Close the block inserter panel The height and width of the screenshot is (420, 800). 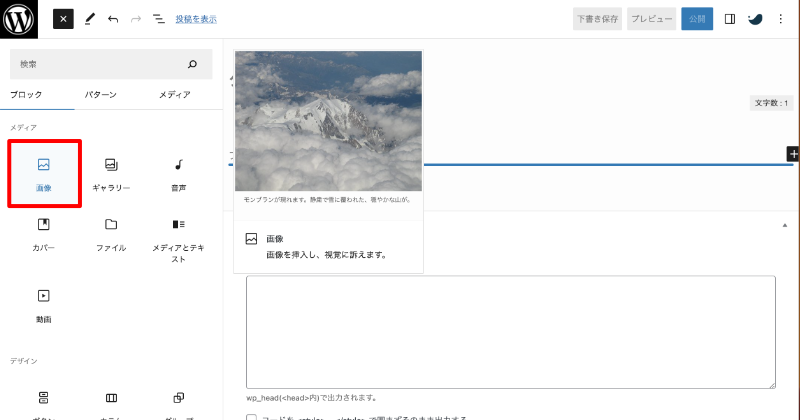click(63, 19)
